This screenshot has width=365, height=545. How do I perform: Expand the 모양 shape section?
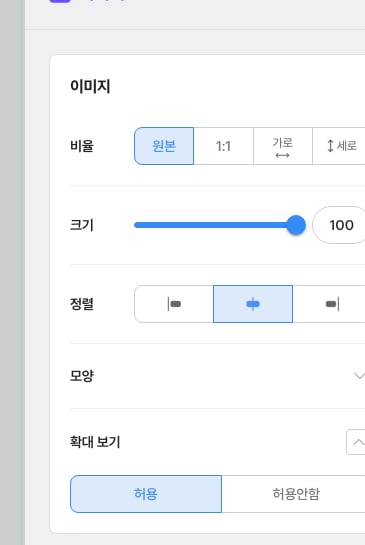[359, 376]
